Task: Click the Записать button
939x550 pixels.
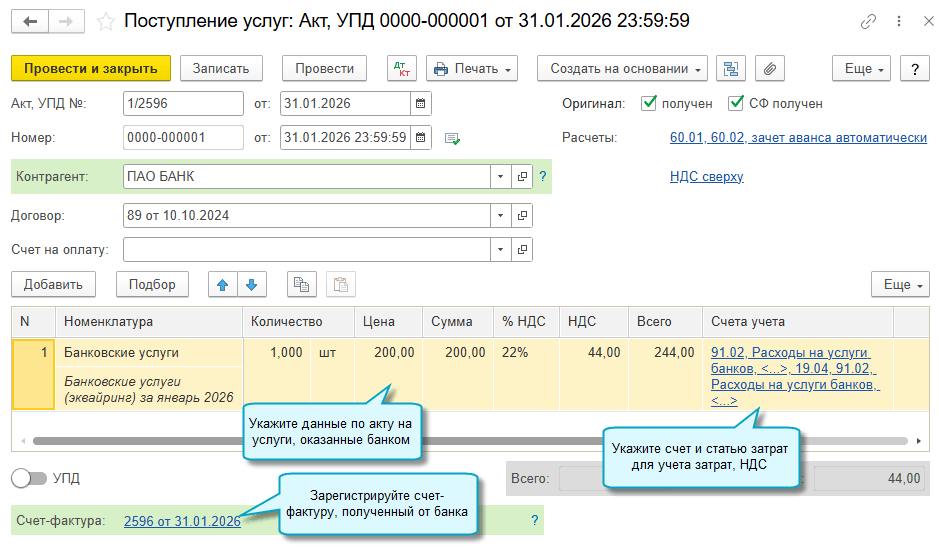Action: pyautogui.click(x=221, y=68)
